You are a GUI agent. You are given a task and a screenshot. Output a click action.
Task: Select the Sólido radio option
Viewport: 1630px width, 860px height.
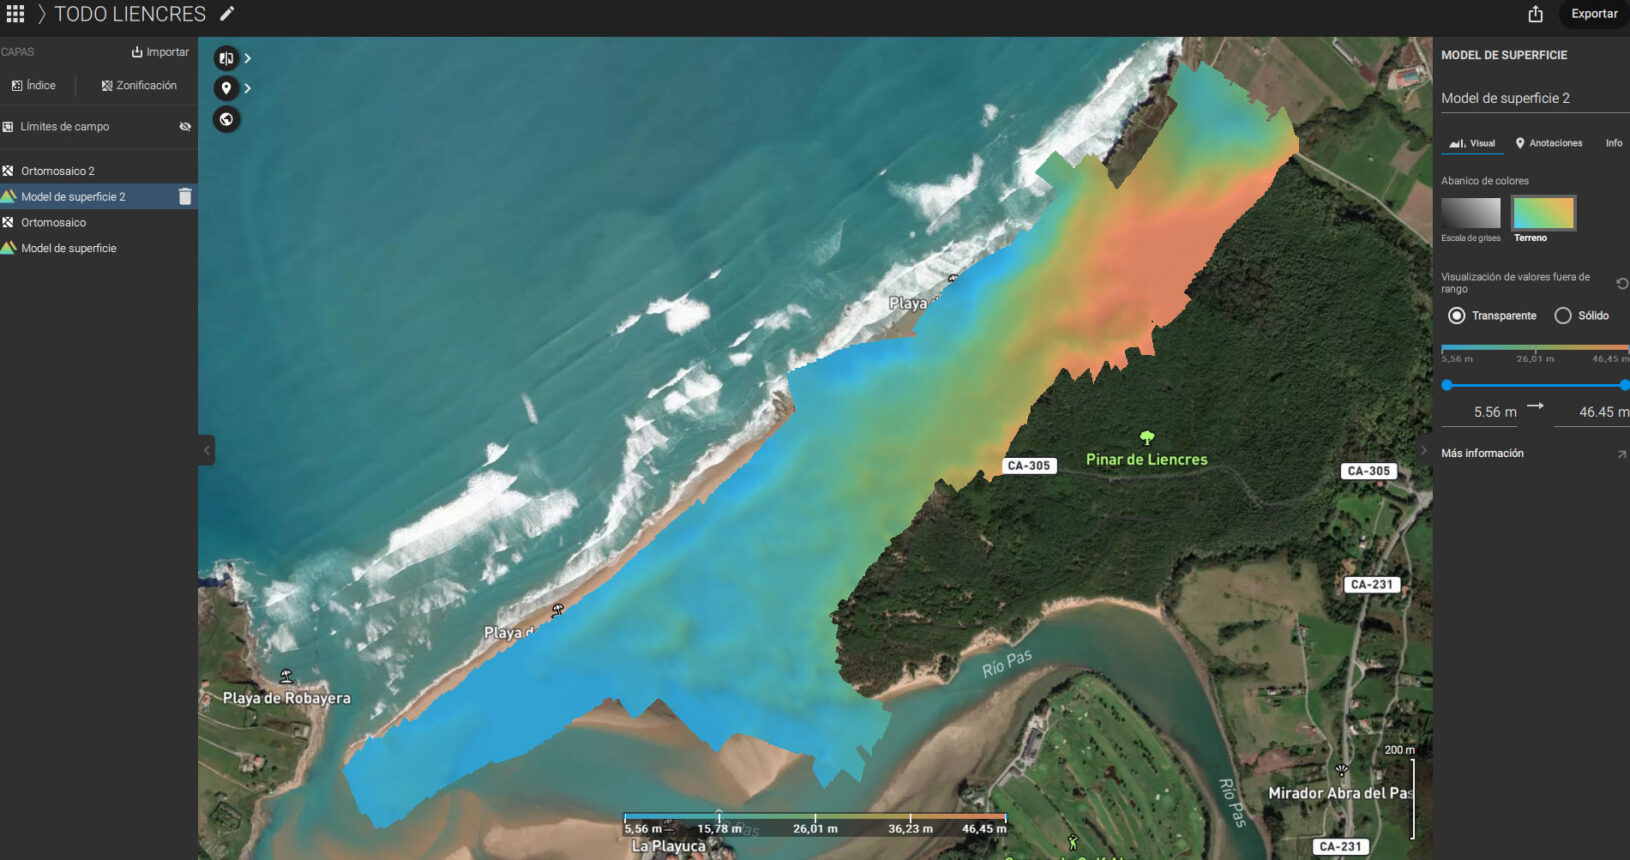[1563, 316]
